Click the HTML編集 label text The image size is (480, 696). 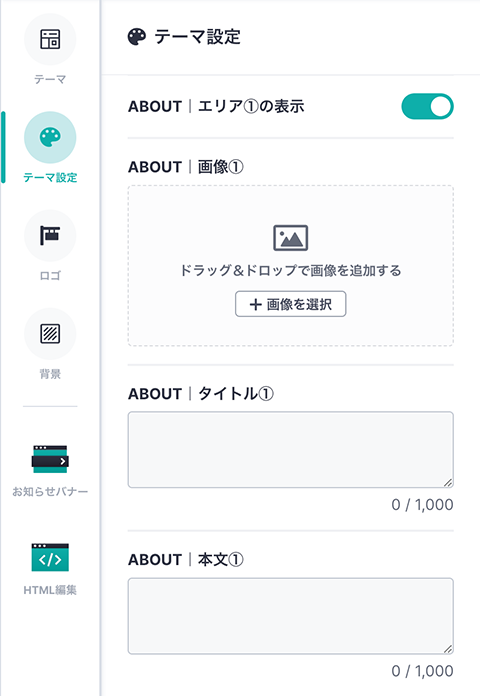[50, 590]
